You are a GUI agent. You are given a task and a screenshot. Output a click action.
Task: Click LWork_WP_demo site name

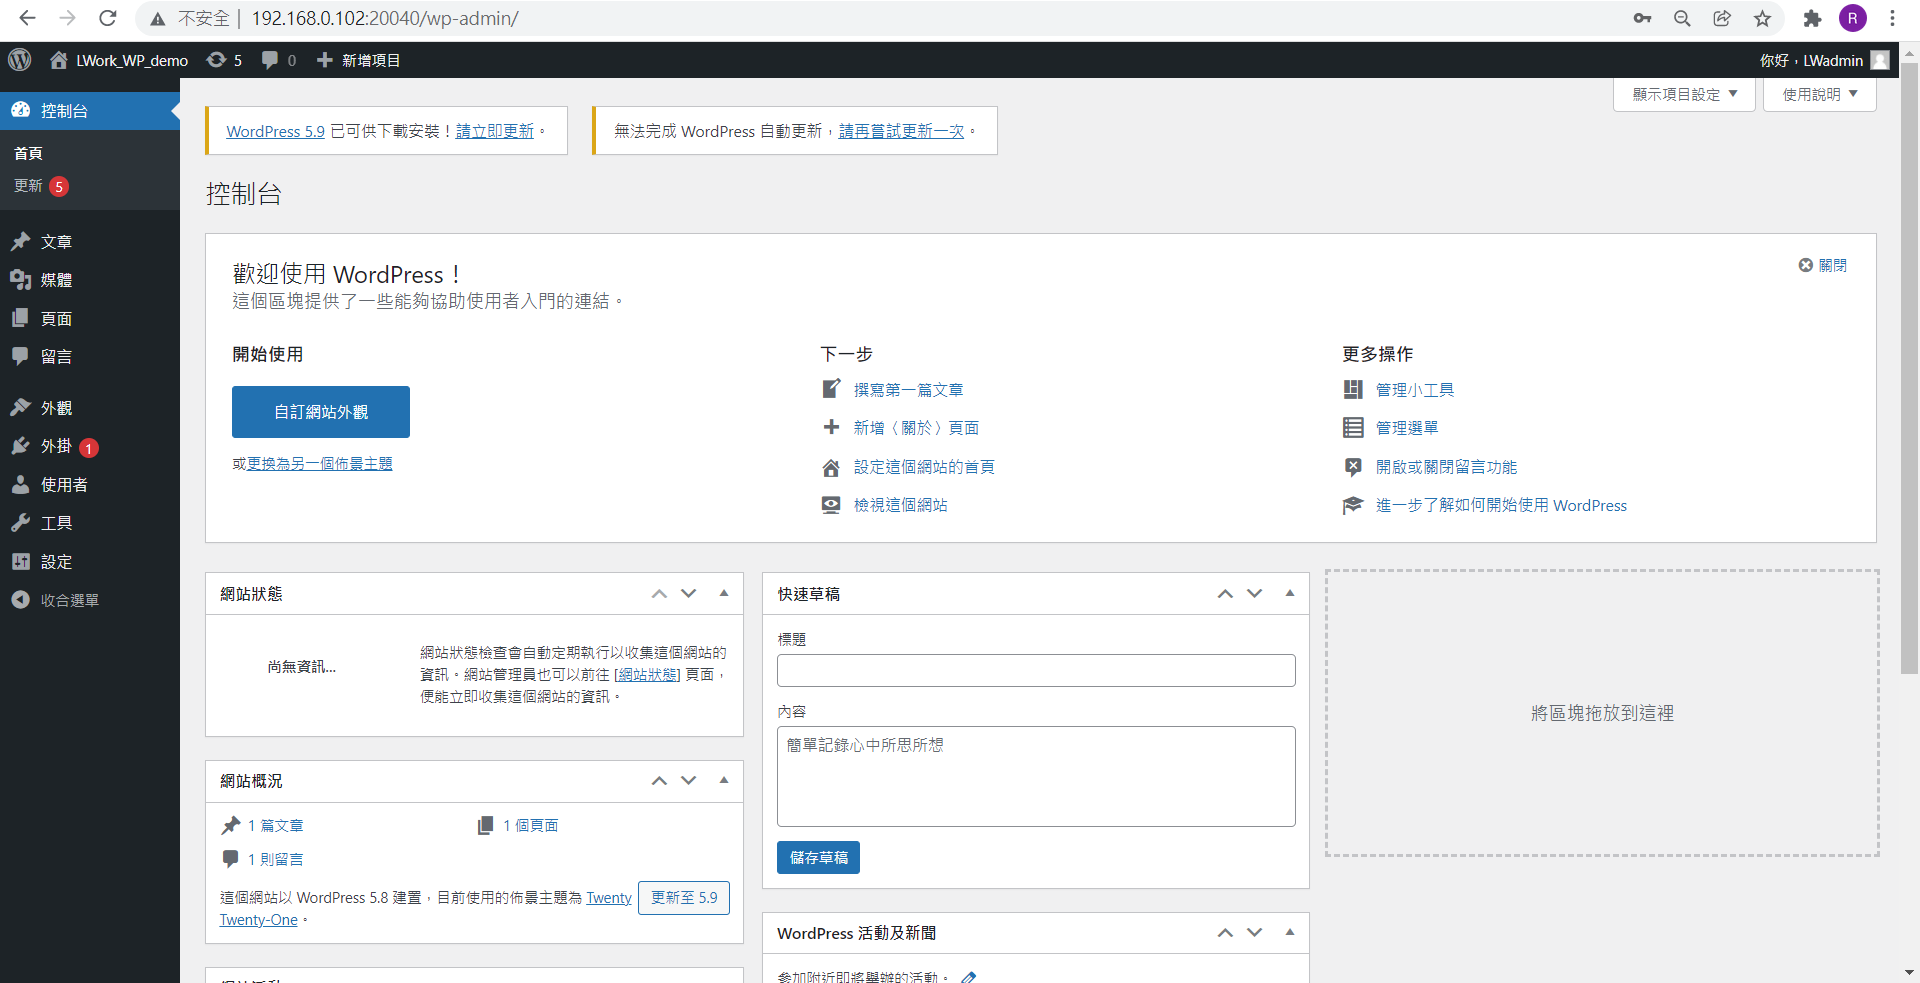click(132, 60)
